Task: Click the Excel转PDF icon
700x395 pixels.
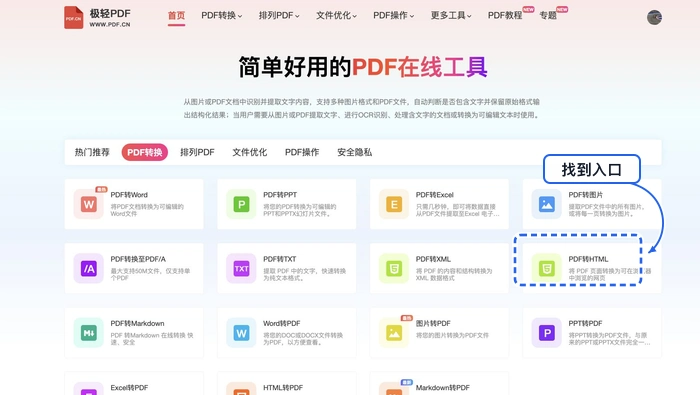Action: pos(88,389)
